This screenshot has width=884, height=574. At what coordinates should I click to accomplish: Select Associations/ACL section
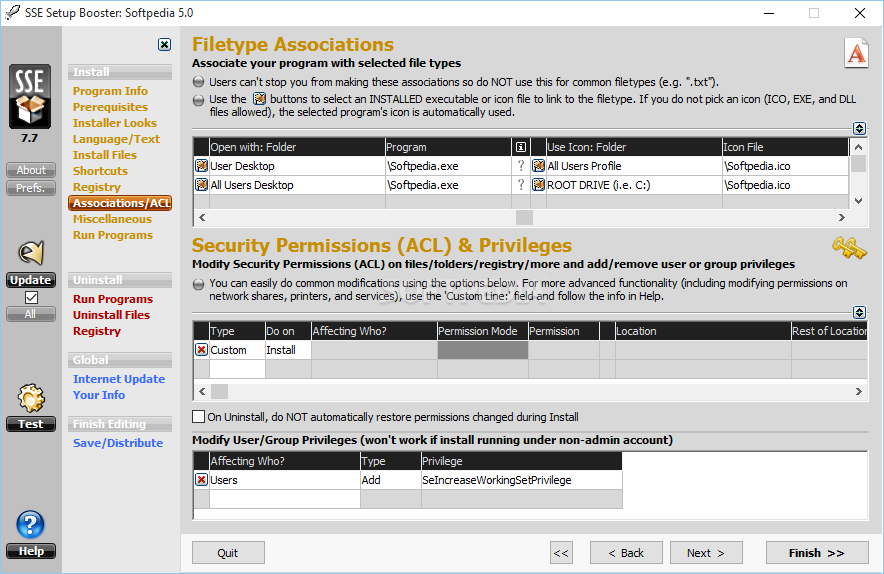[x=120, y=203]
